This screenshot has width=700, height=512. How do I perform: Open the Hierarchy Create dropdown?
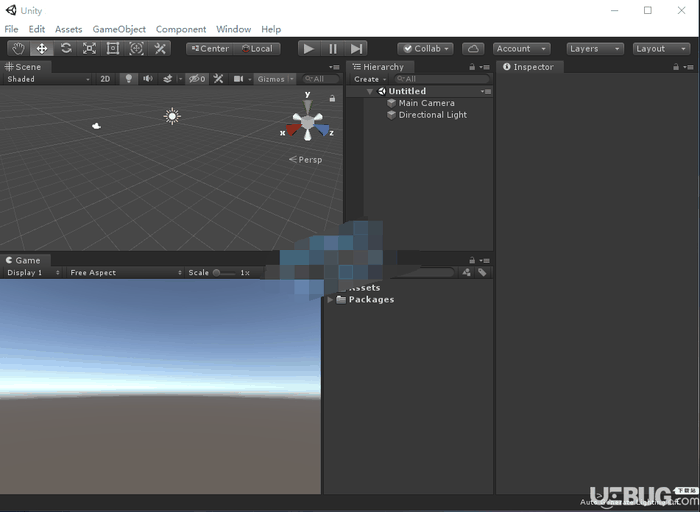(x=370, y=79)
